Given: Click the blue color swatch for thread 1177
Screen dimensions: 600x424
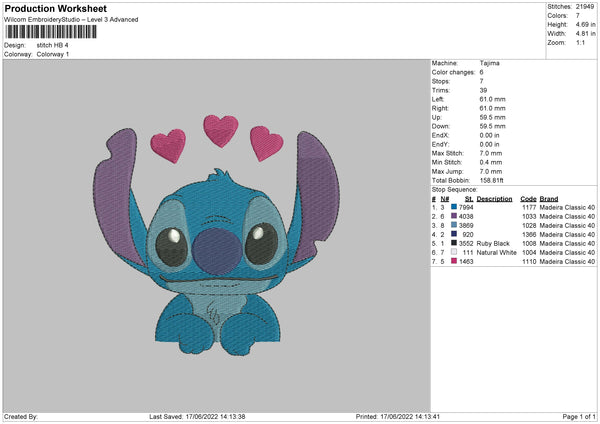Looking at the screenshot, I should pos(454,207).
